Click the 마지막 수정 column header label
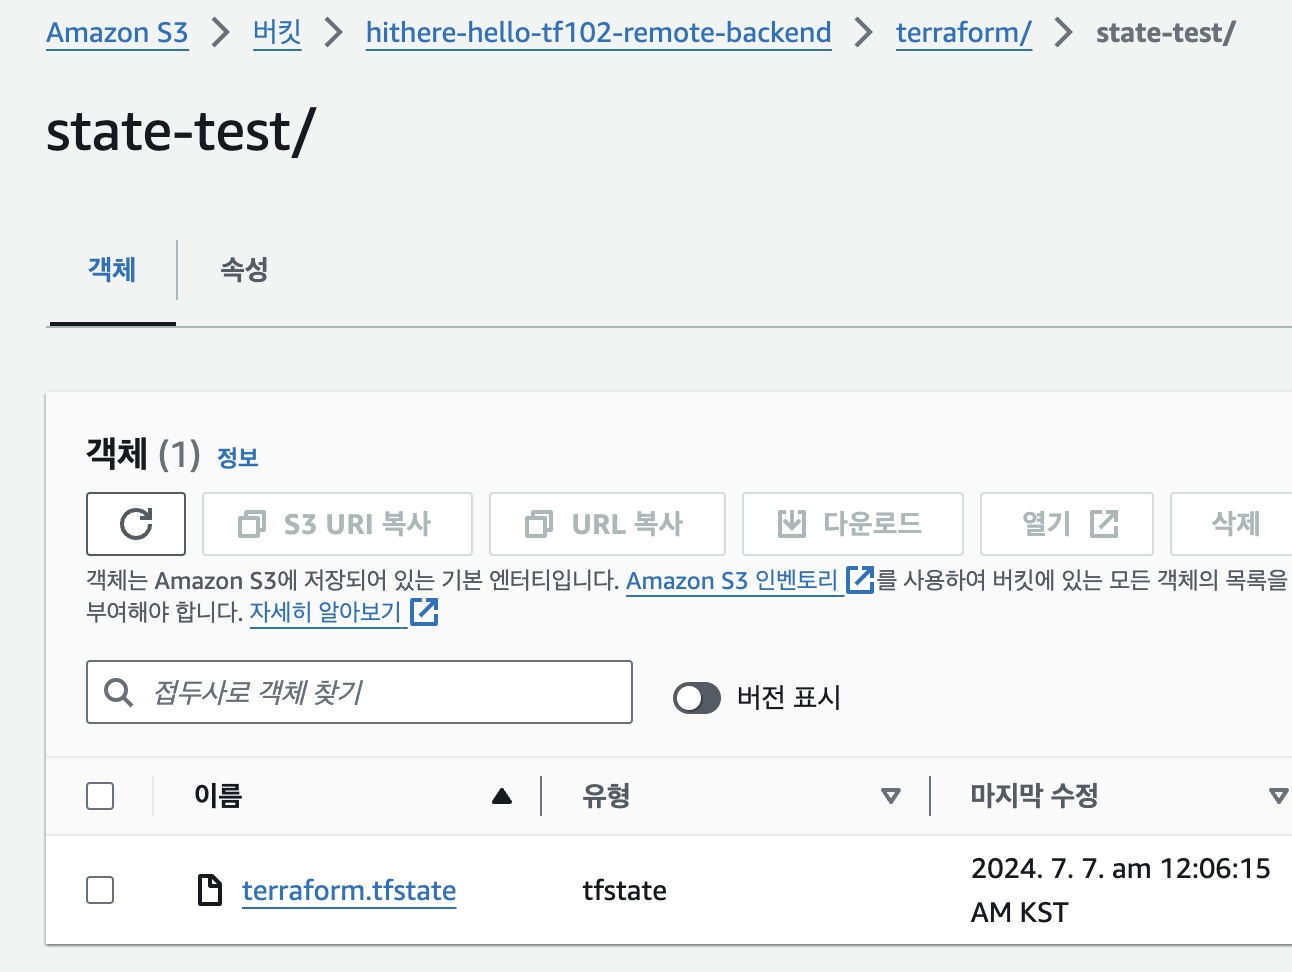Image resolution: width=1292 pixels, height=972 pixels. pos(1034,796)
